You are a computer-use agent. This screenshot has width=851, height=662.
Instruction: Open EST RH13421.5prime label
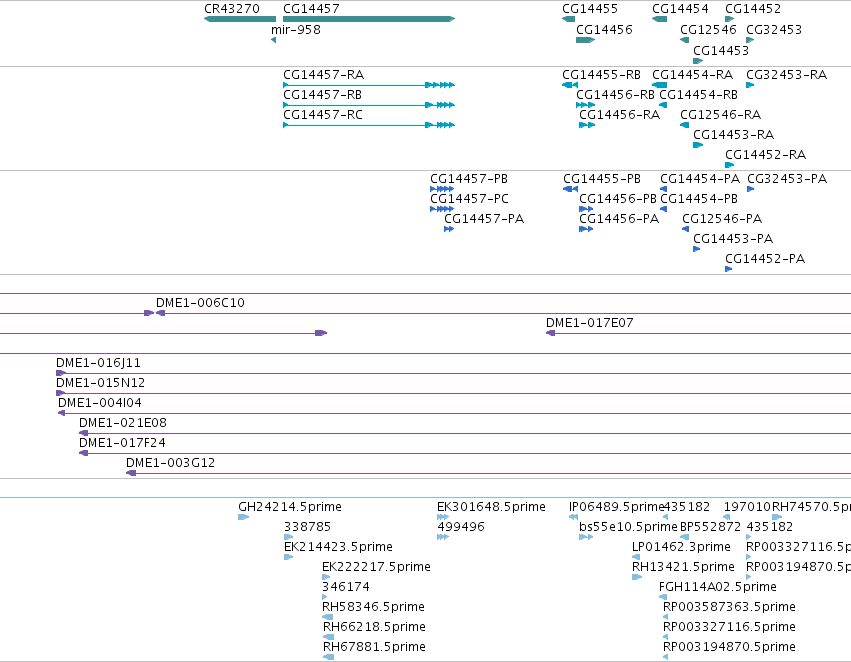(683, 567)
